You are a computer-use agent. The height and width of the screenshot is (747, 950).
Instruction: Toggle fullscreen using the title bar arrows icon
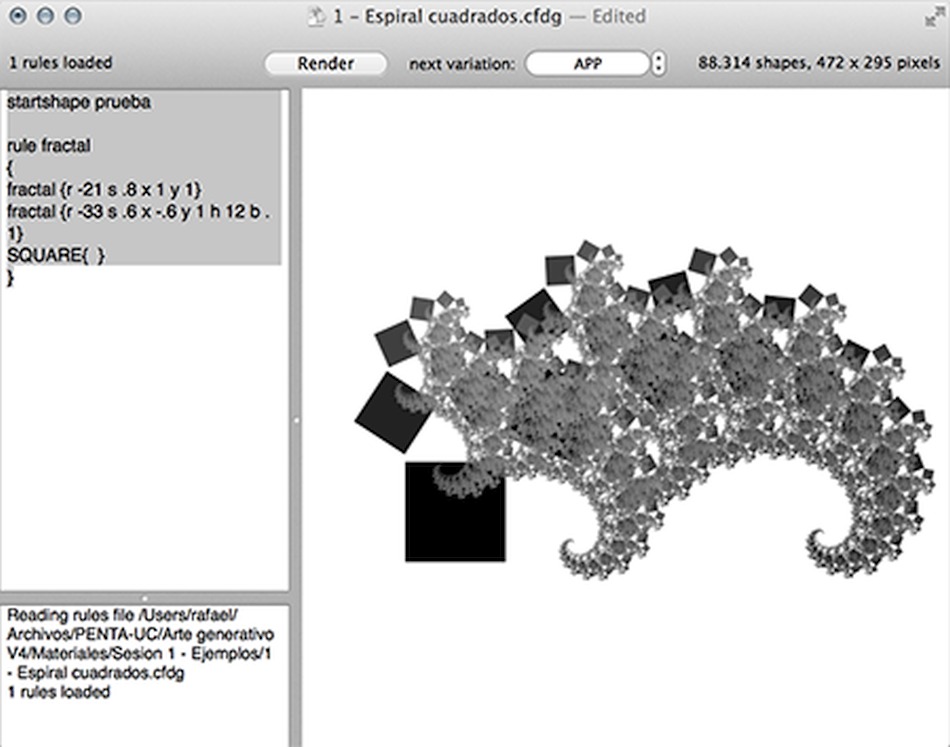pyautogui.click(x=935, y=17)
